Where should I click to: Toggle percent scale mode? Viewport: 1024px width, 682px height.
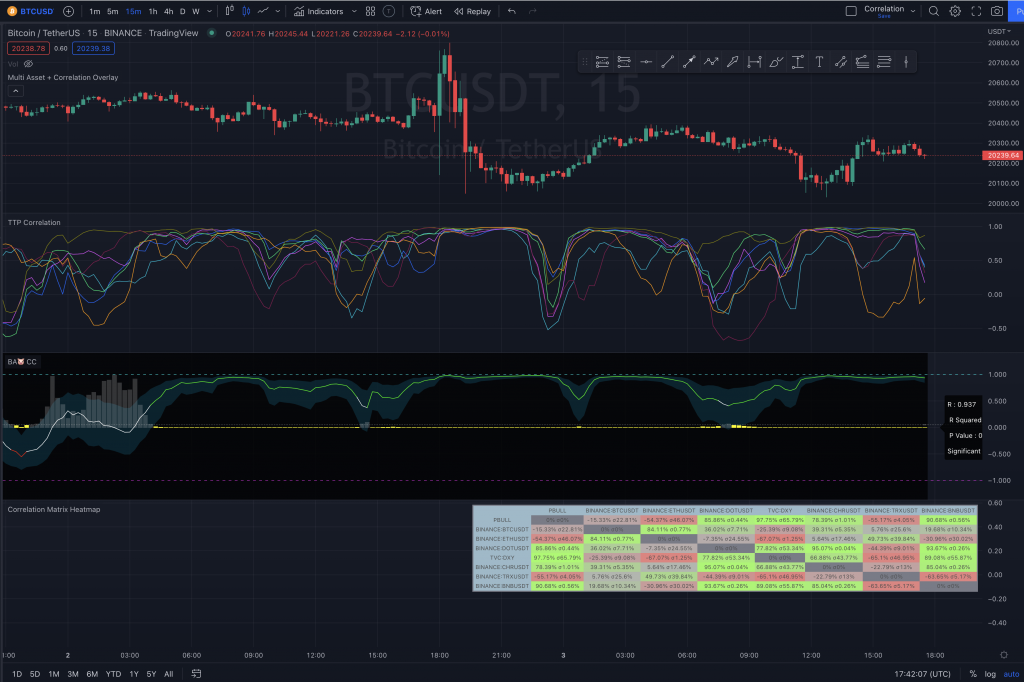pos(973,674)
